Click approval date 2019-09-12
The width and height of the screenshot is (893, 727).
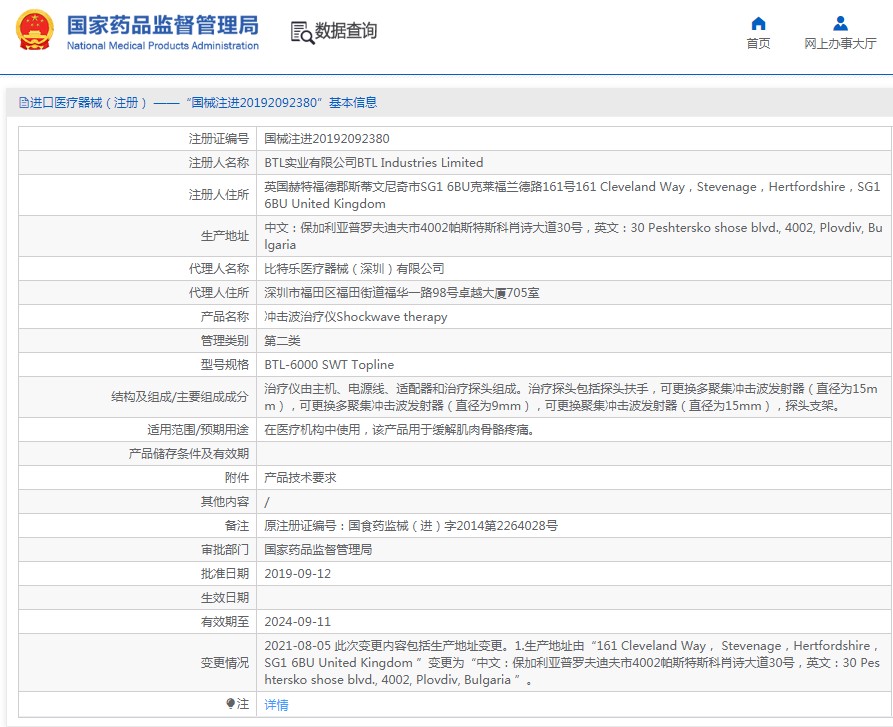tap(298, 573)
